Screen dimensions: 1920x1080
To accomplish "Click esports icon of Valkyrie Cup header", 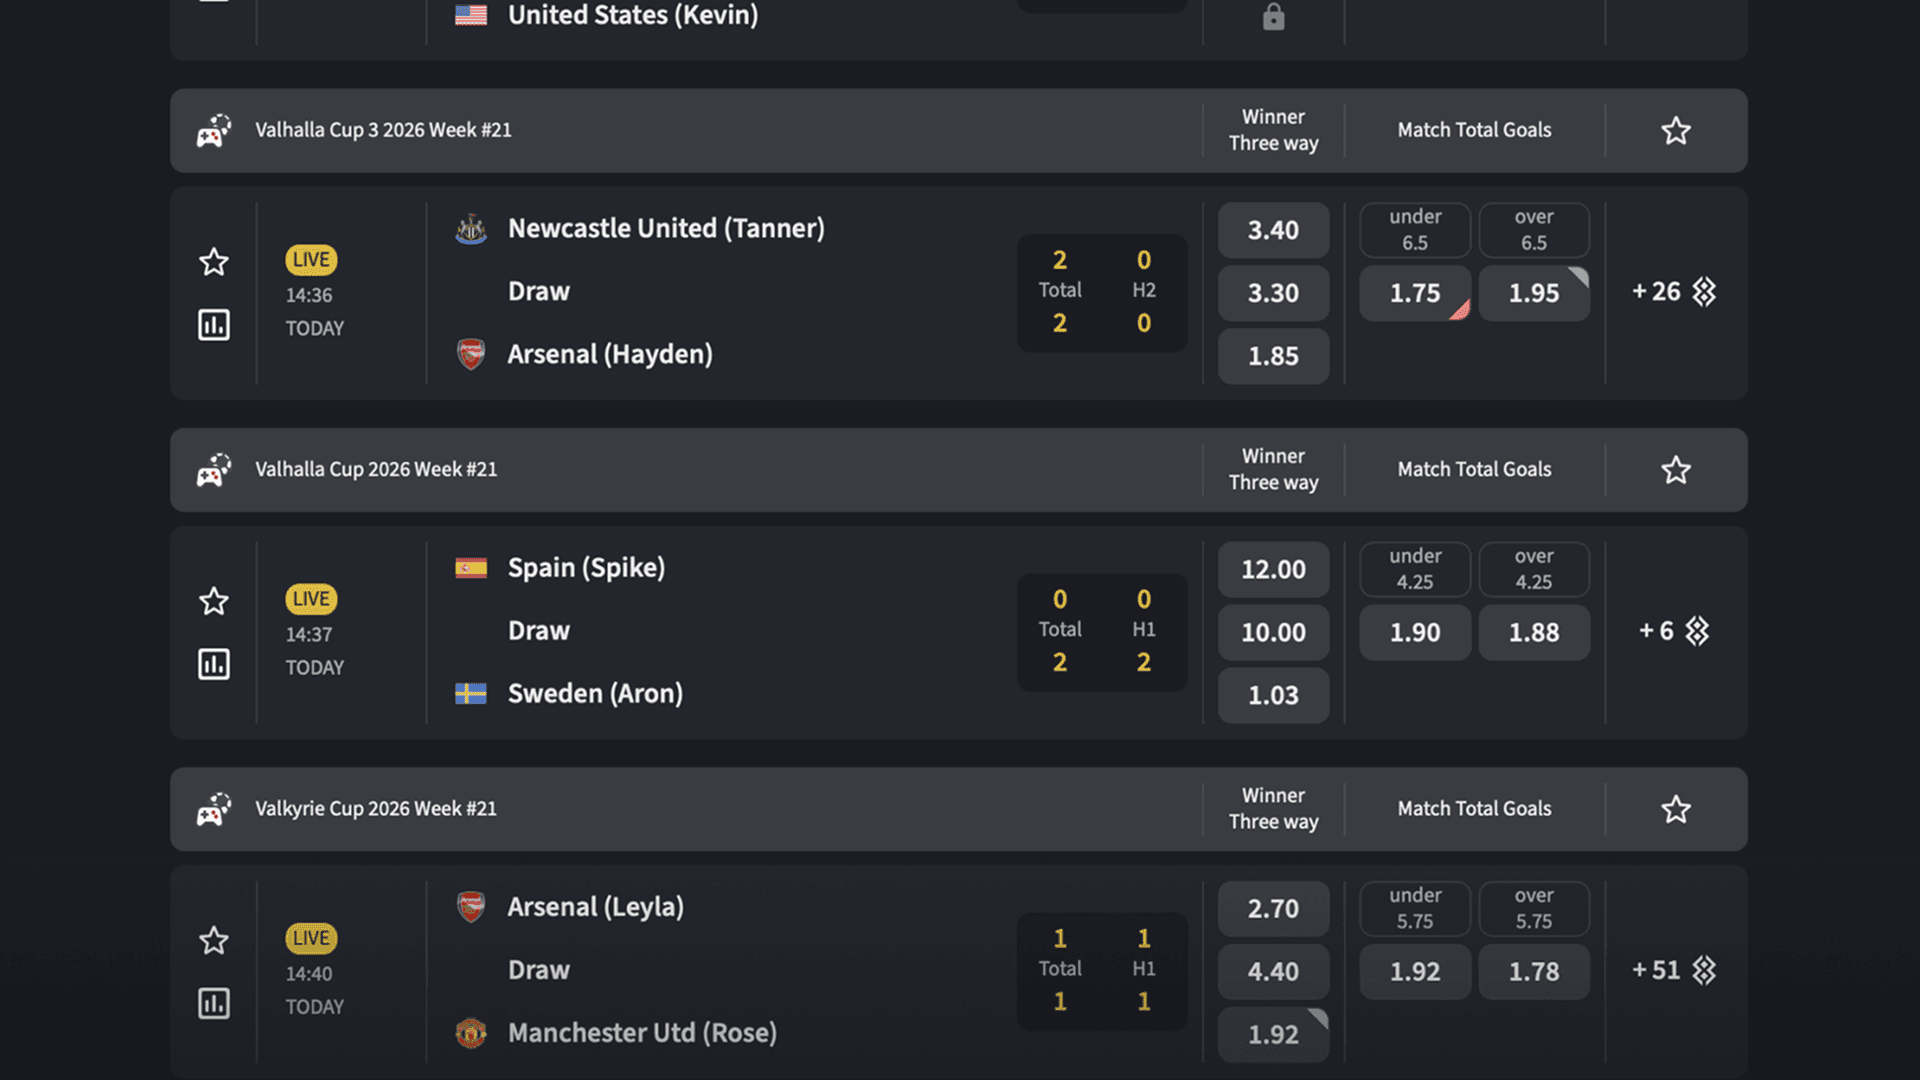I will (x=214, y=808).
